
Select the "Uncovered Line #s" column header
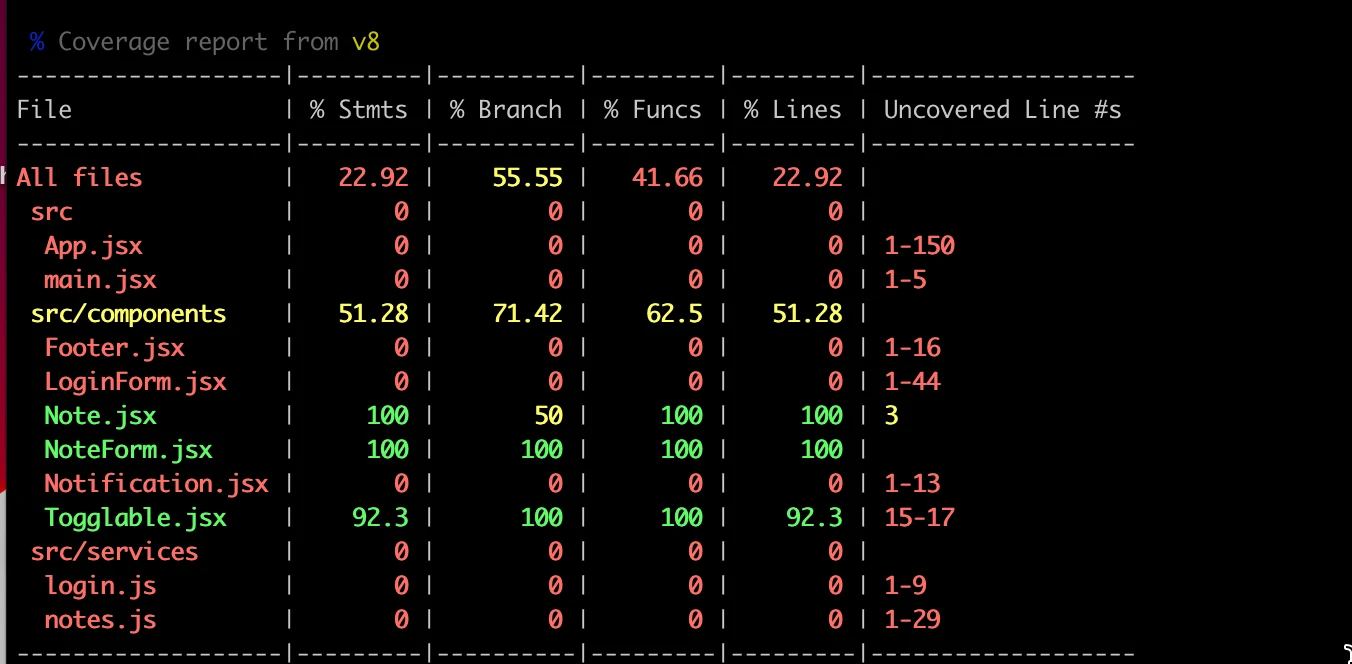point(1003,110)
